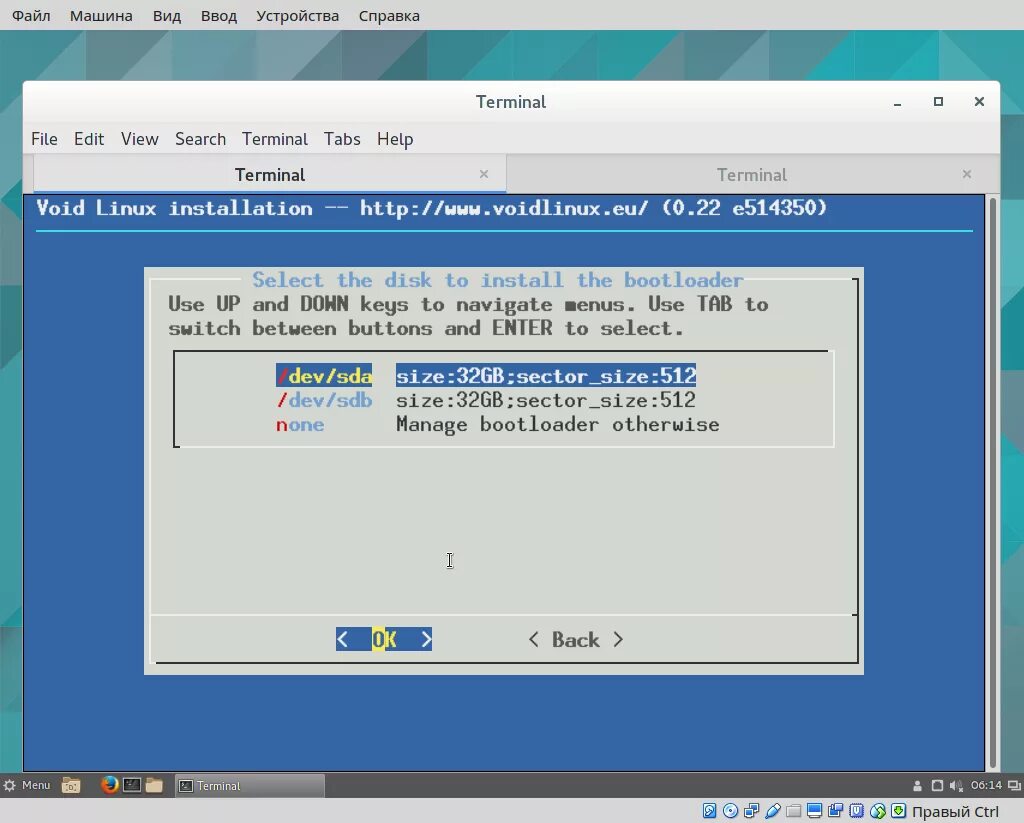Click VirtualBox USB devices indicator

pyautogui.click(x=773, y=811)
